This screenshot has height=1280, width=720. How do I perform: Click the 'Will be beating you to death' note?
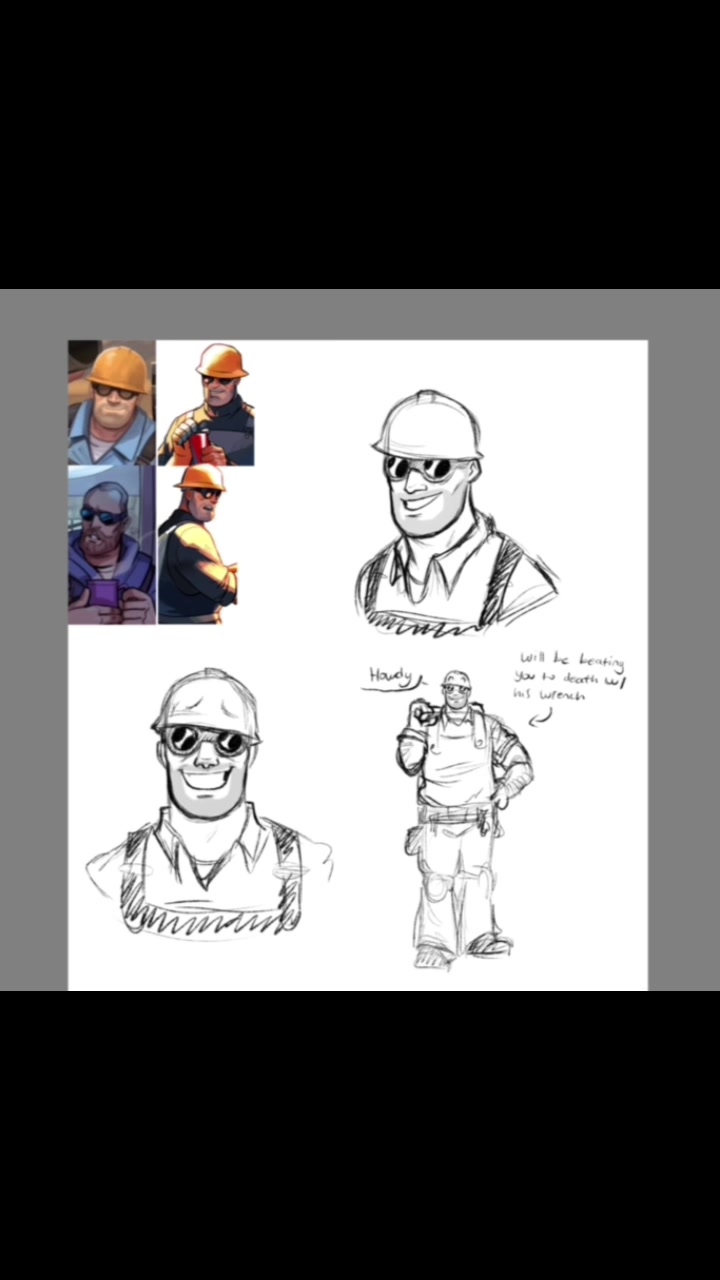(569, 677)
